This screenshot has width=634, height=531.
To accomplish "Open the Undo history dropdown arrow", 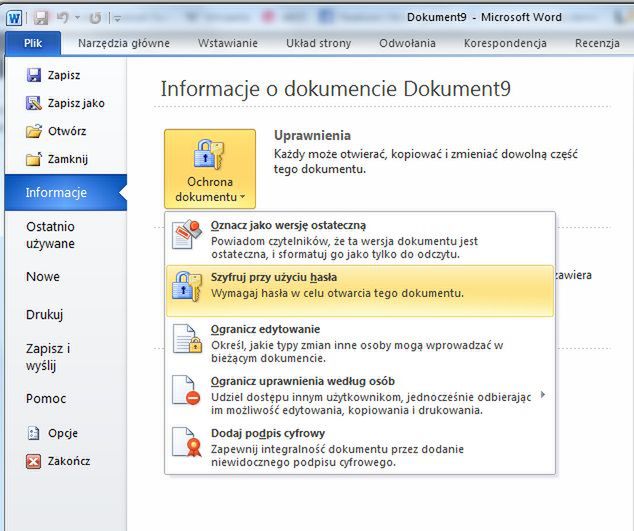I will point(78,18).
